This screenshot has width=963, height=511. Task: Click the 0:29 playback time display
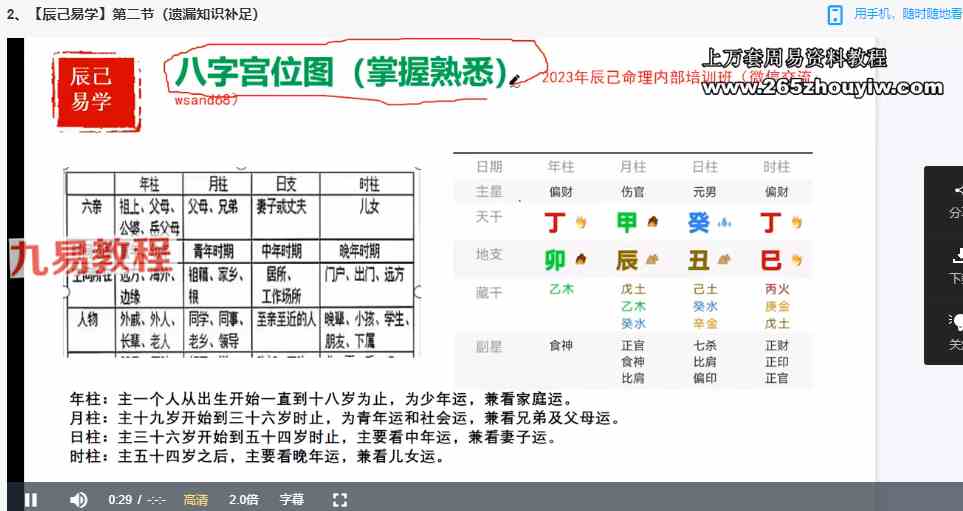121,499
